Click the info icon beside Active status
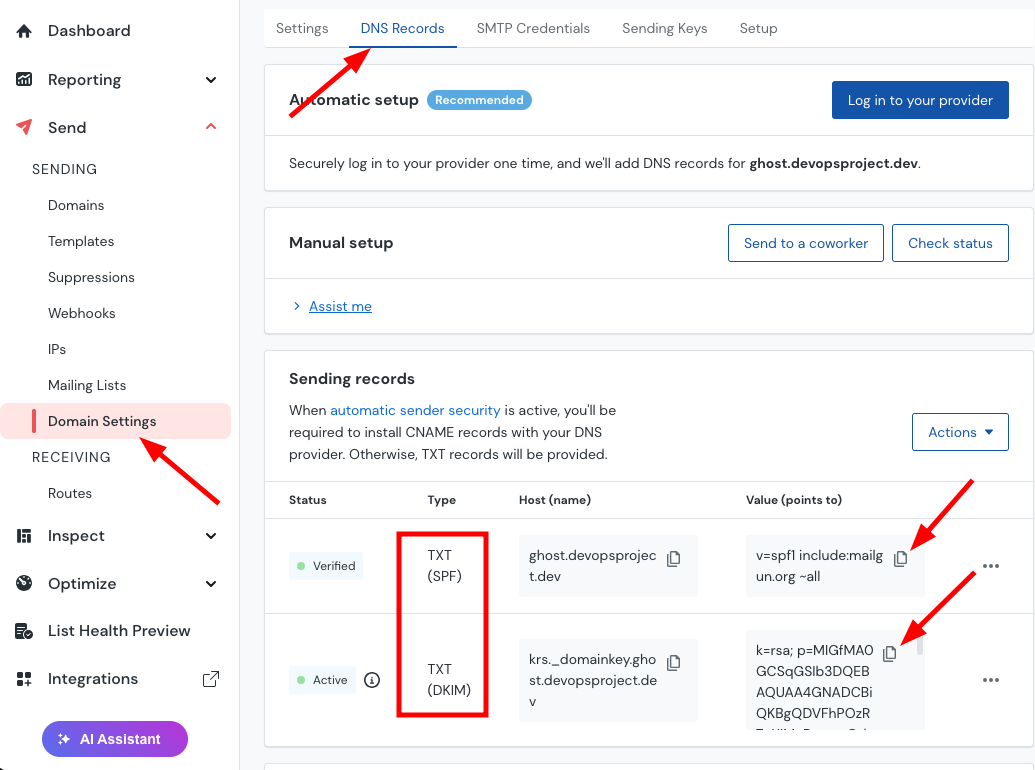Viewport: 1035px width, 770px height. pyautogui.click(x=372, y=680)
